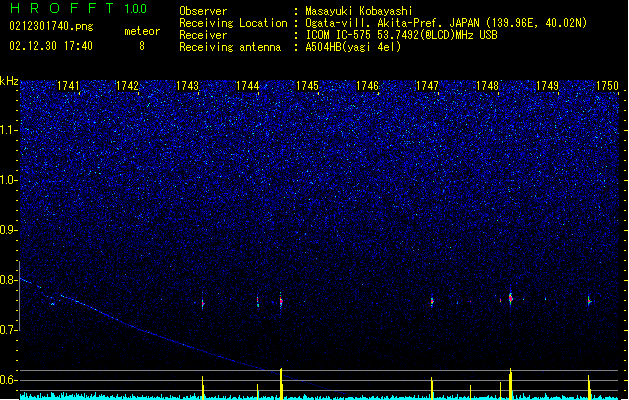This screenshot has width=629, height=400.
Task: Click the tall yellow power spike between 1744 and 1745
Action: [x=281, y=384]
